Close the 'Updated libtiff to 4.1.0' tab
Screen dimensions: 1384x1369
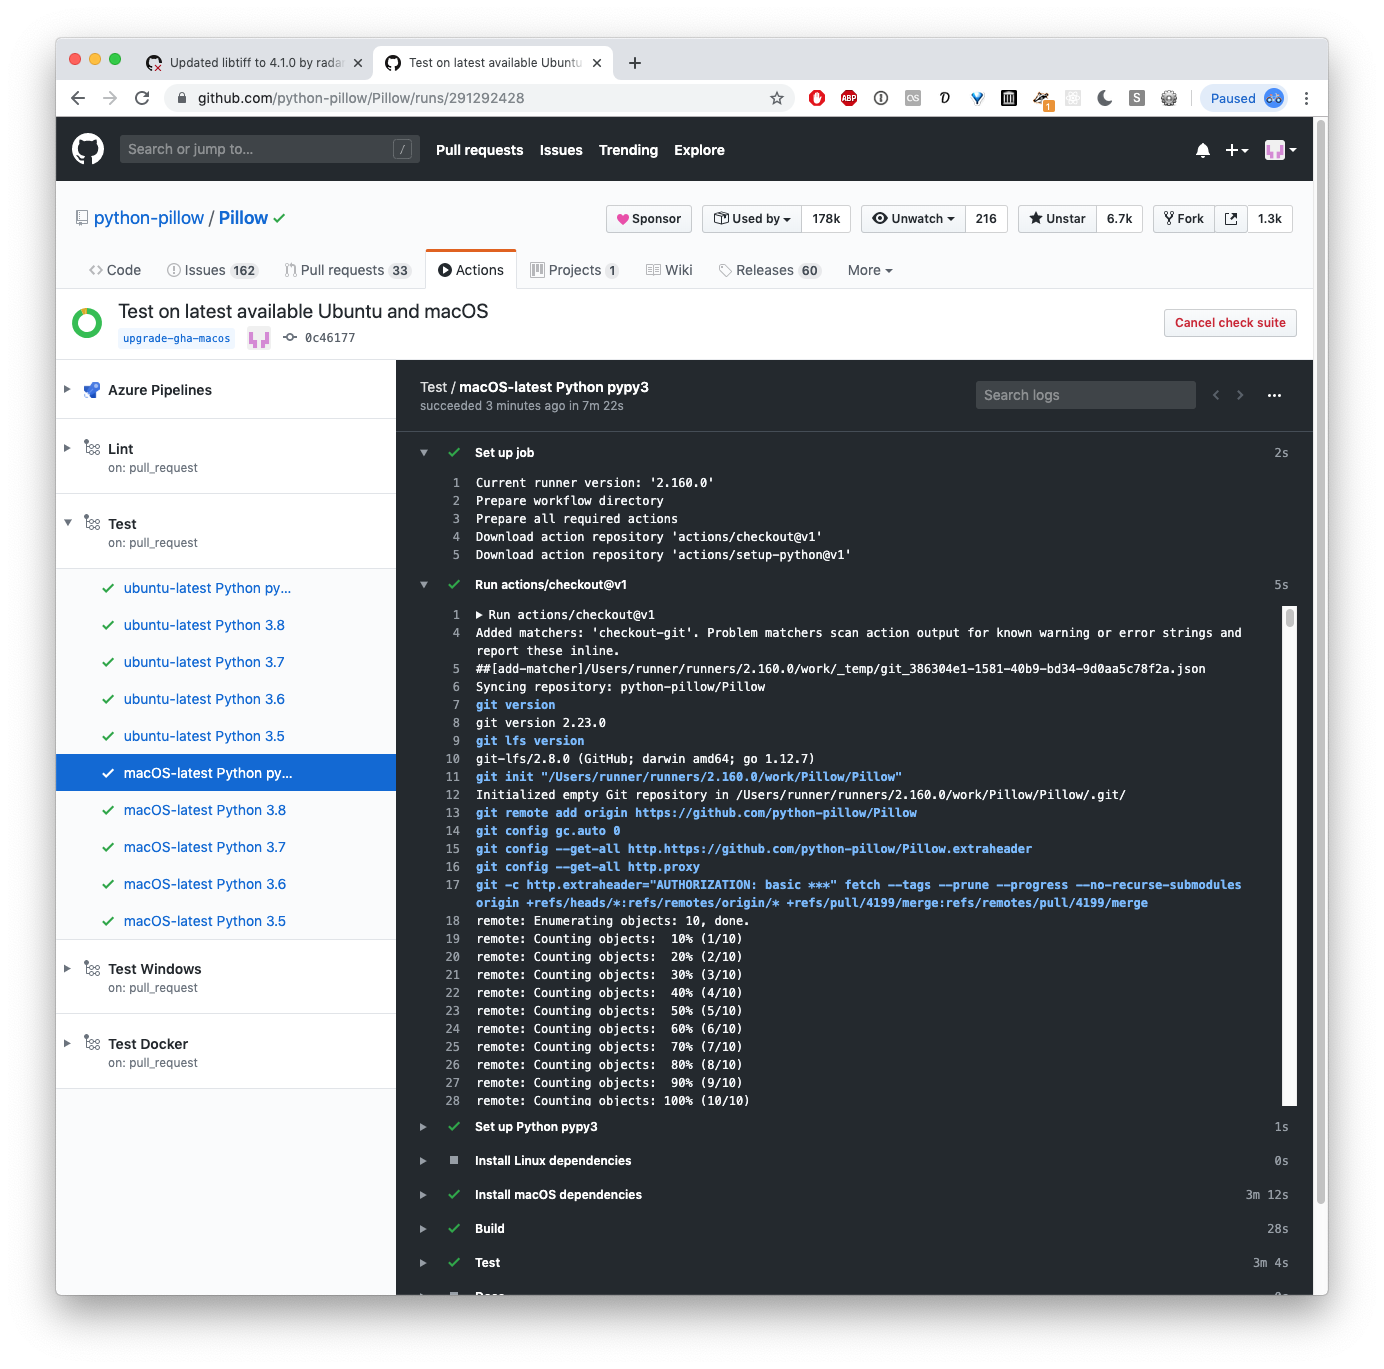(x=358, y=63)
